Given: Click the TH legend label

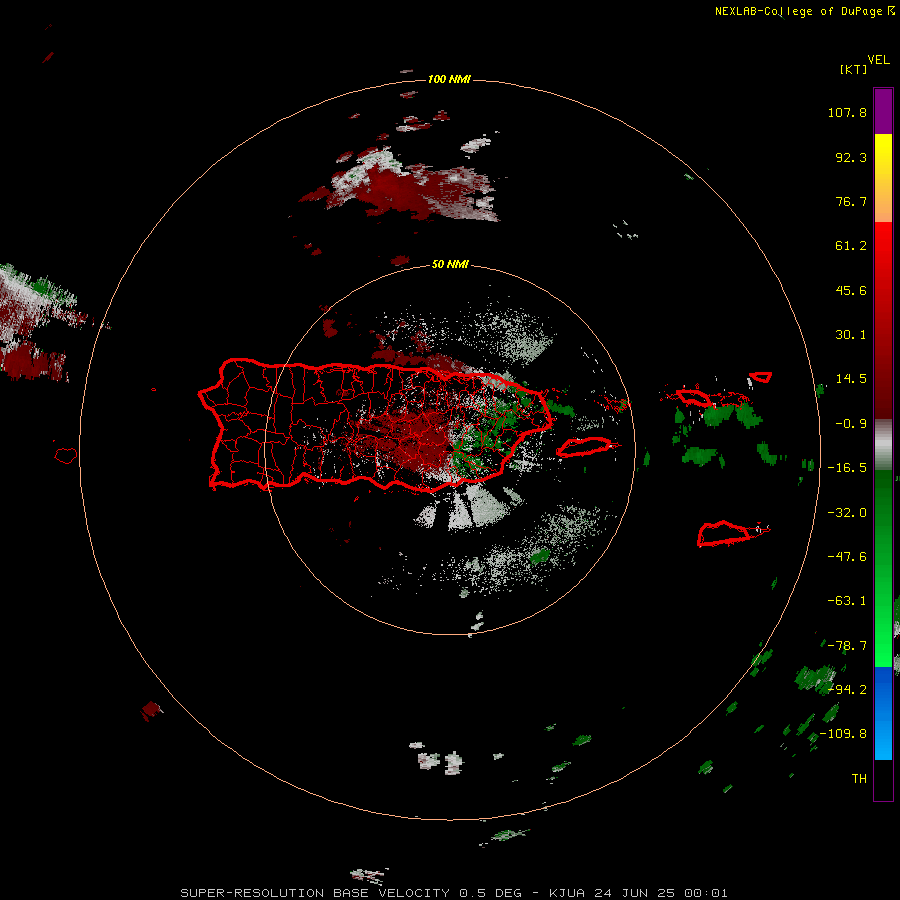Looking at the screenshot, I should (859, 779).
